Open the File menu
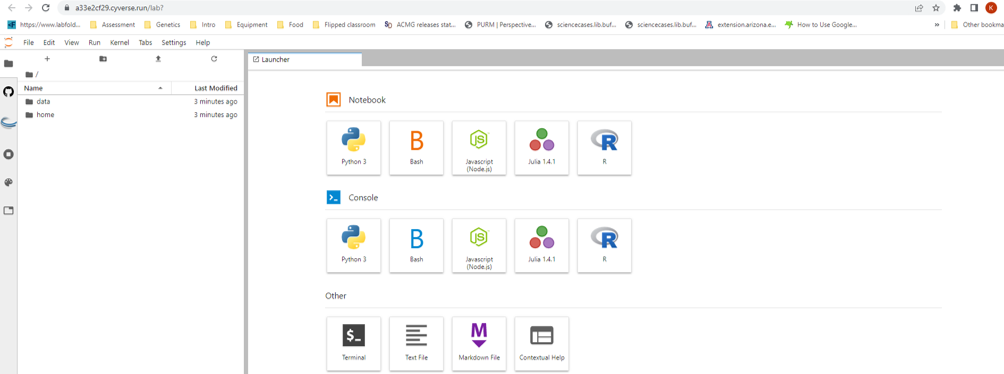The image size is (1004, 374). [28, 43]
